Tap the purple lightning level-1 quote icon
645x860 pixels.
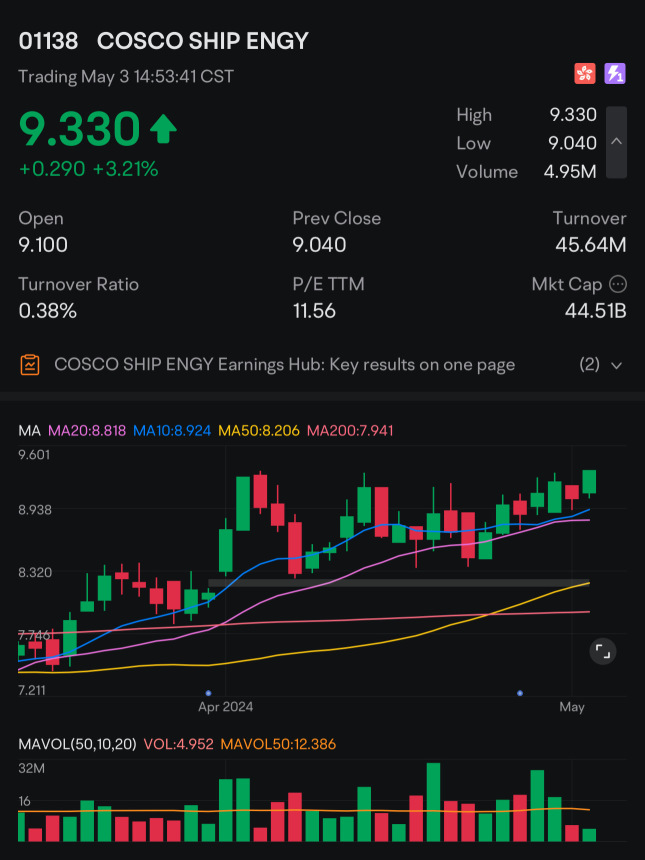[x=615, y=73]
